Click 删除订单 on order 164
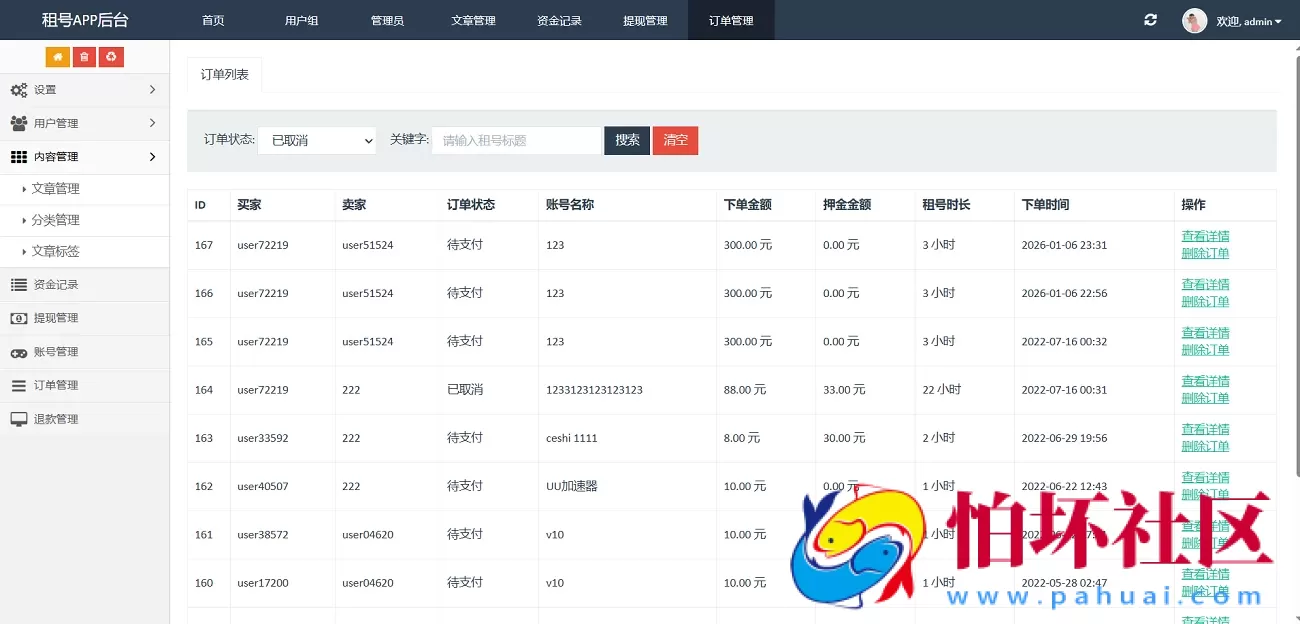The width and height of the screenshot is (1300, 624). point(1205,397)
